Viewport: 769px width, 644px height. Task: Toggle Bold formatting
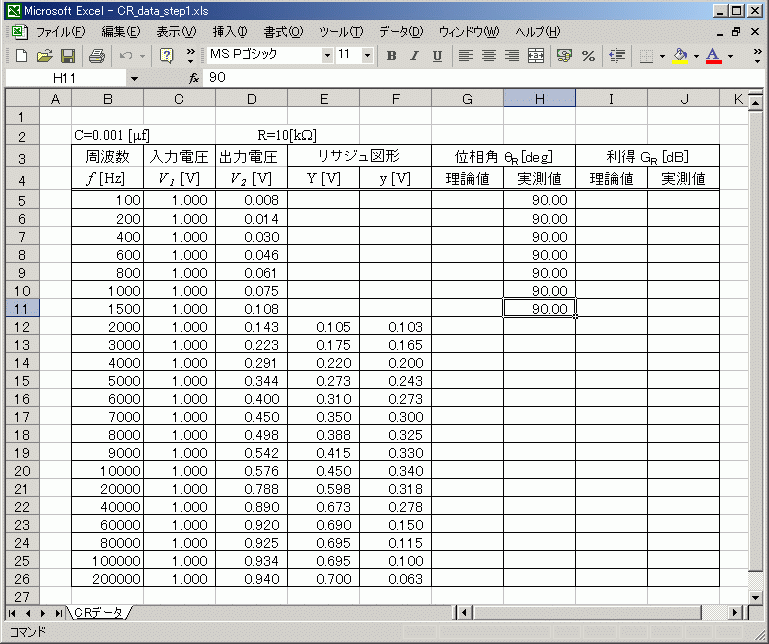[391, 56]
